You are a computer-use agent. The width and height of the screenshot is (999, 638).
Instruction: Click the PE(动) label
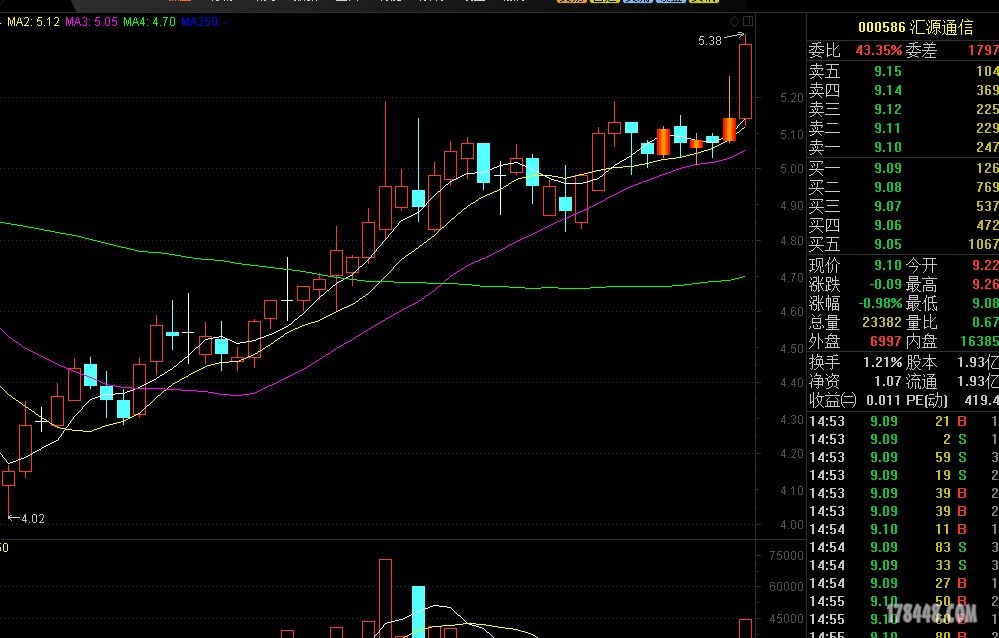point(927,401)
